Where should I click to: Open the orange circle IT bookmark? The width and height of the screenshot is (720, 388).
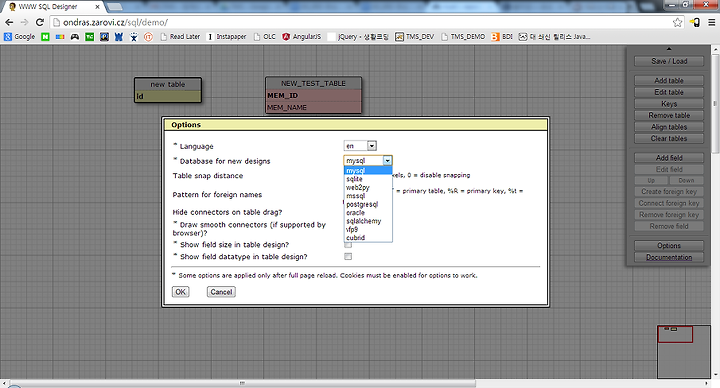[x=148, y=37]
